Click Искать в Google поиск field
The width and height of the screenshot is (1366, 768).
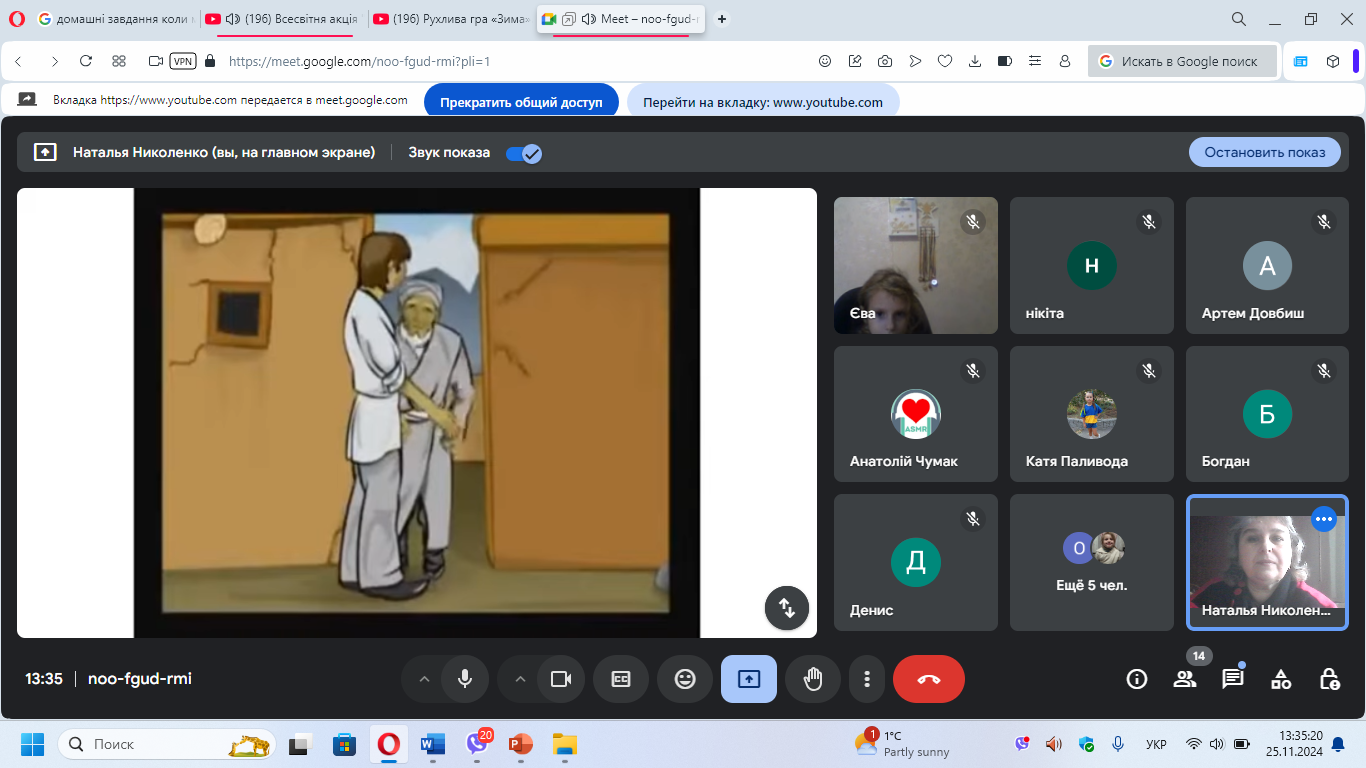pyautogui.click(x=1183, y=61)
